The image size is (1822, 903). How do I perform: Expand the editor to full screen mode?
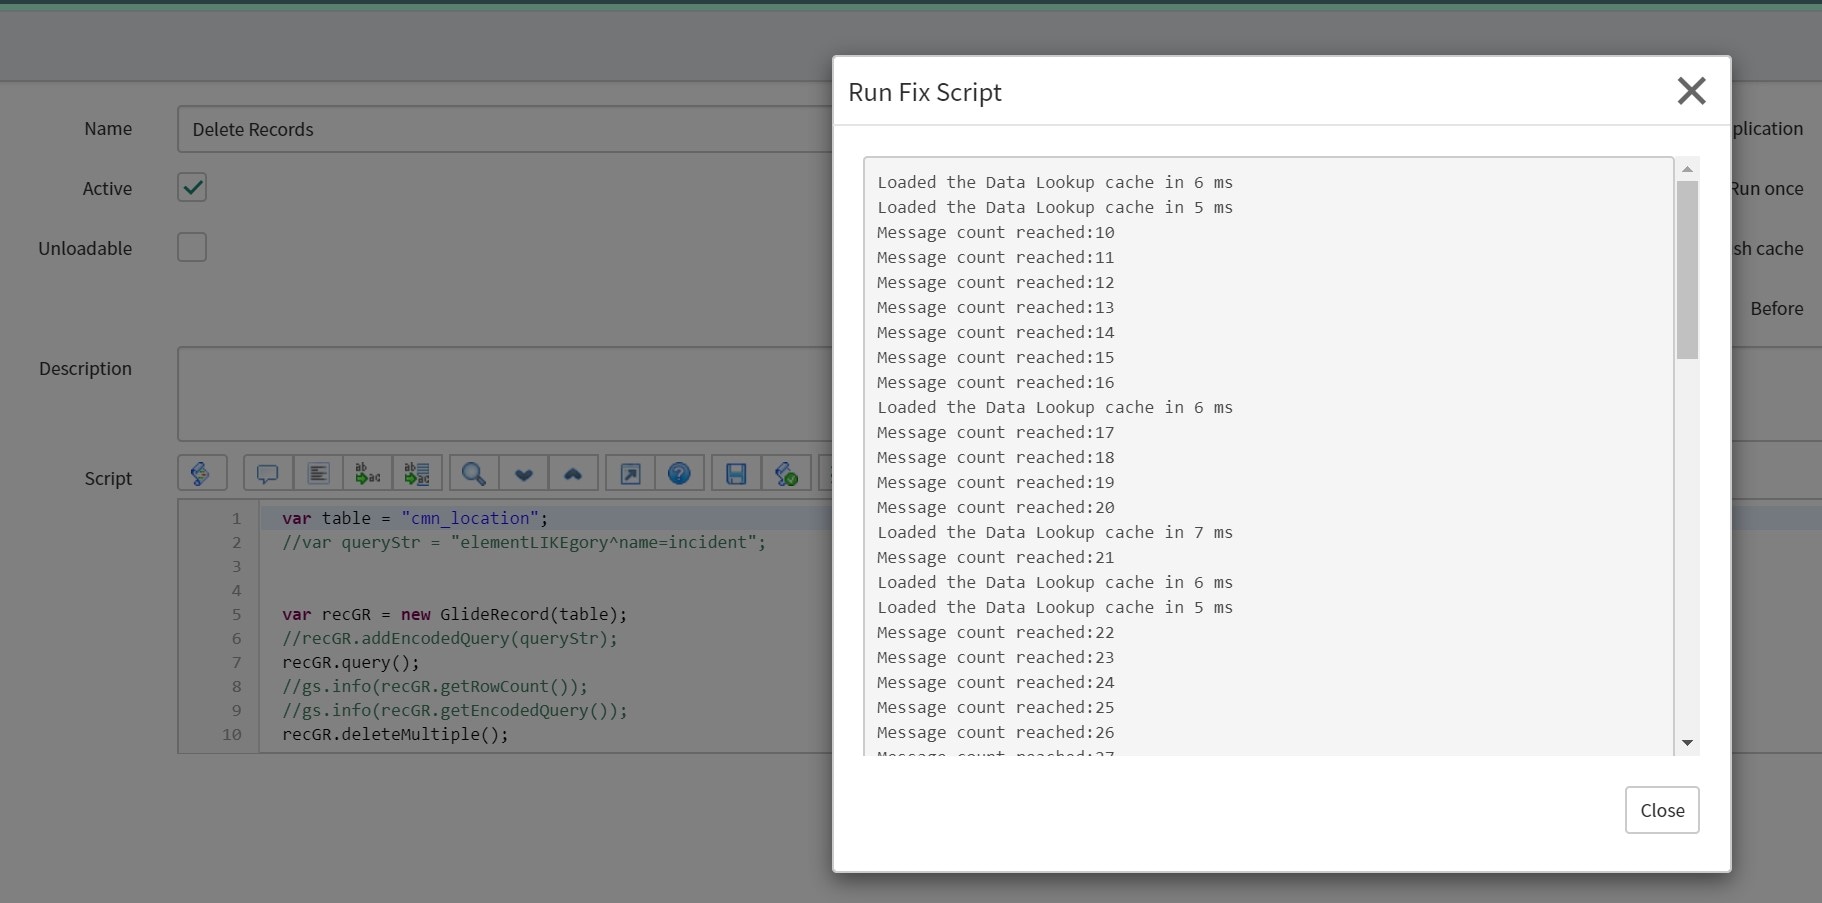coord(629,472)
